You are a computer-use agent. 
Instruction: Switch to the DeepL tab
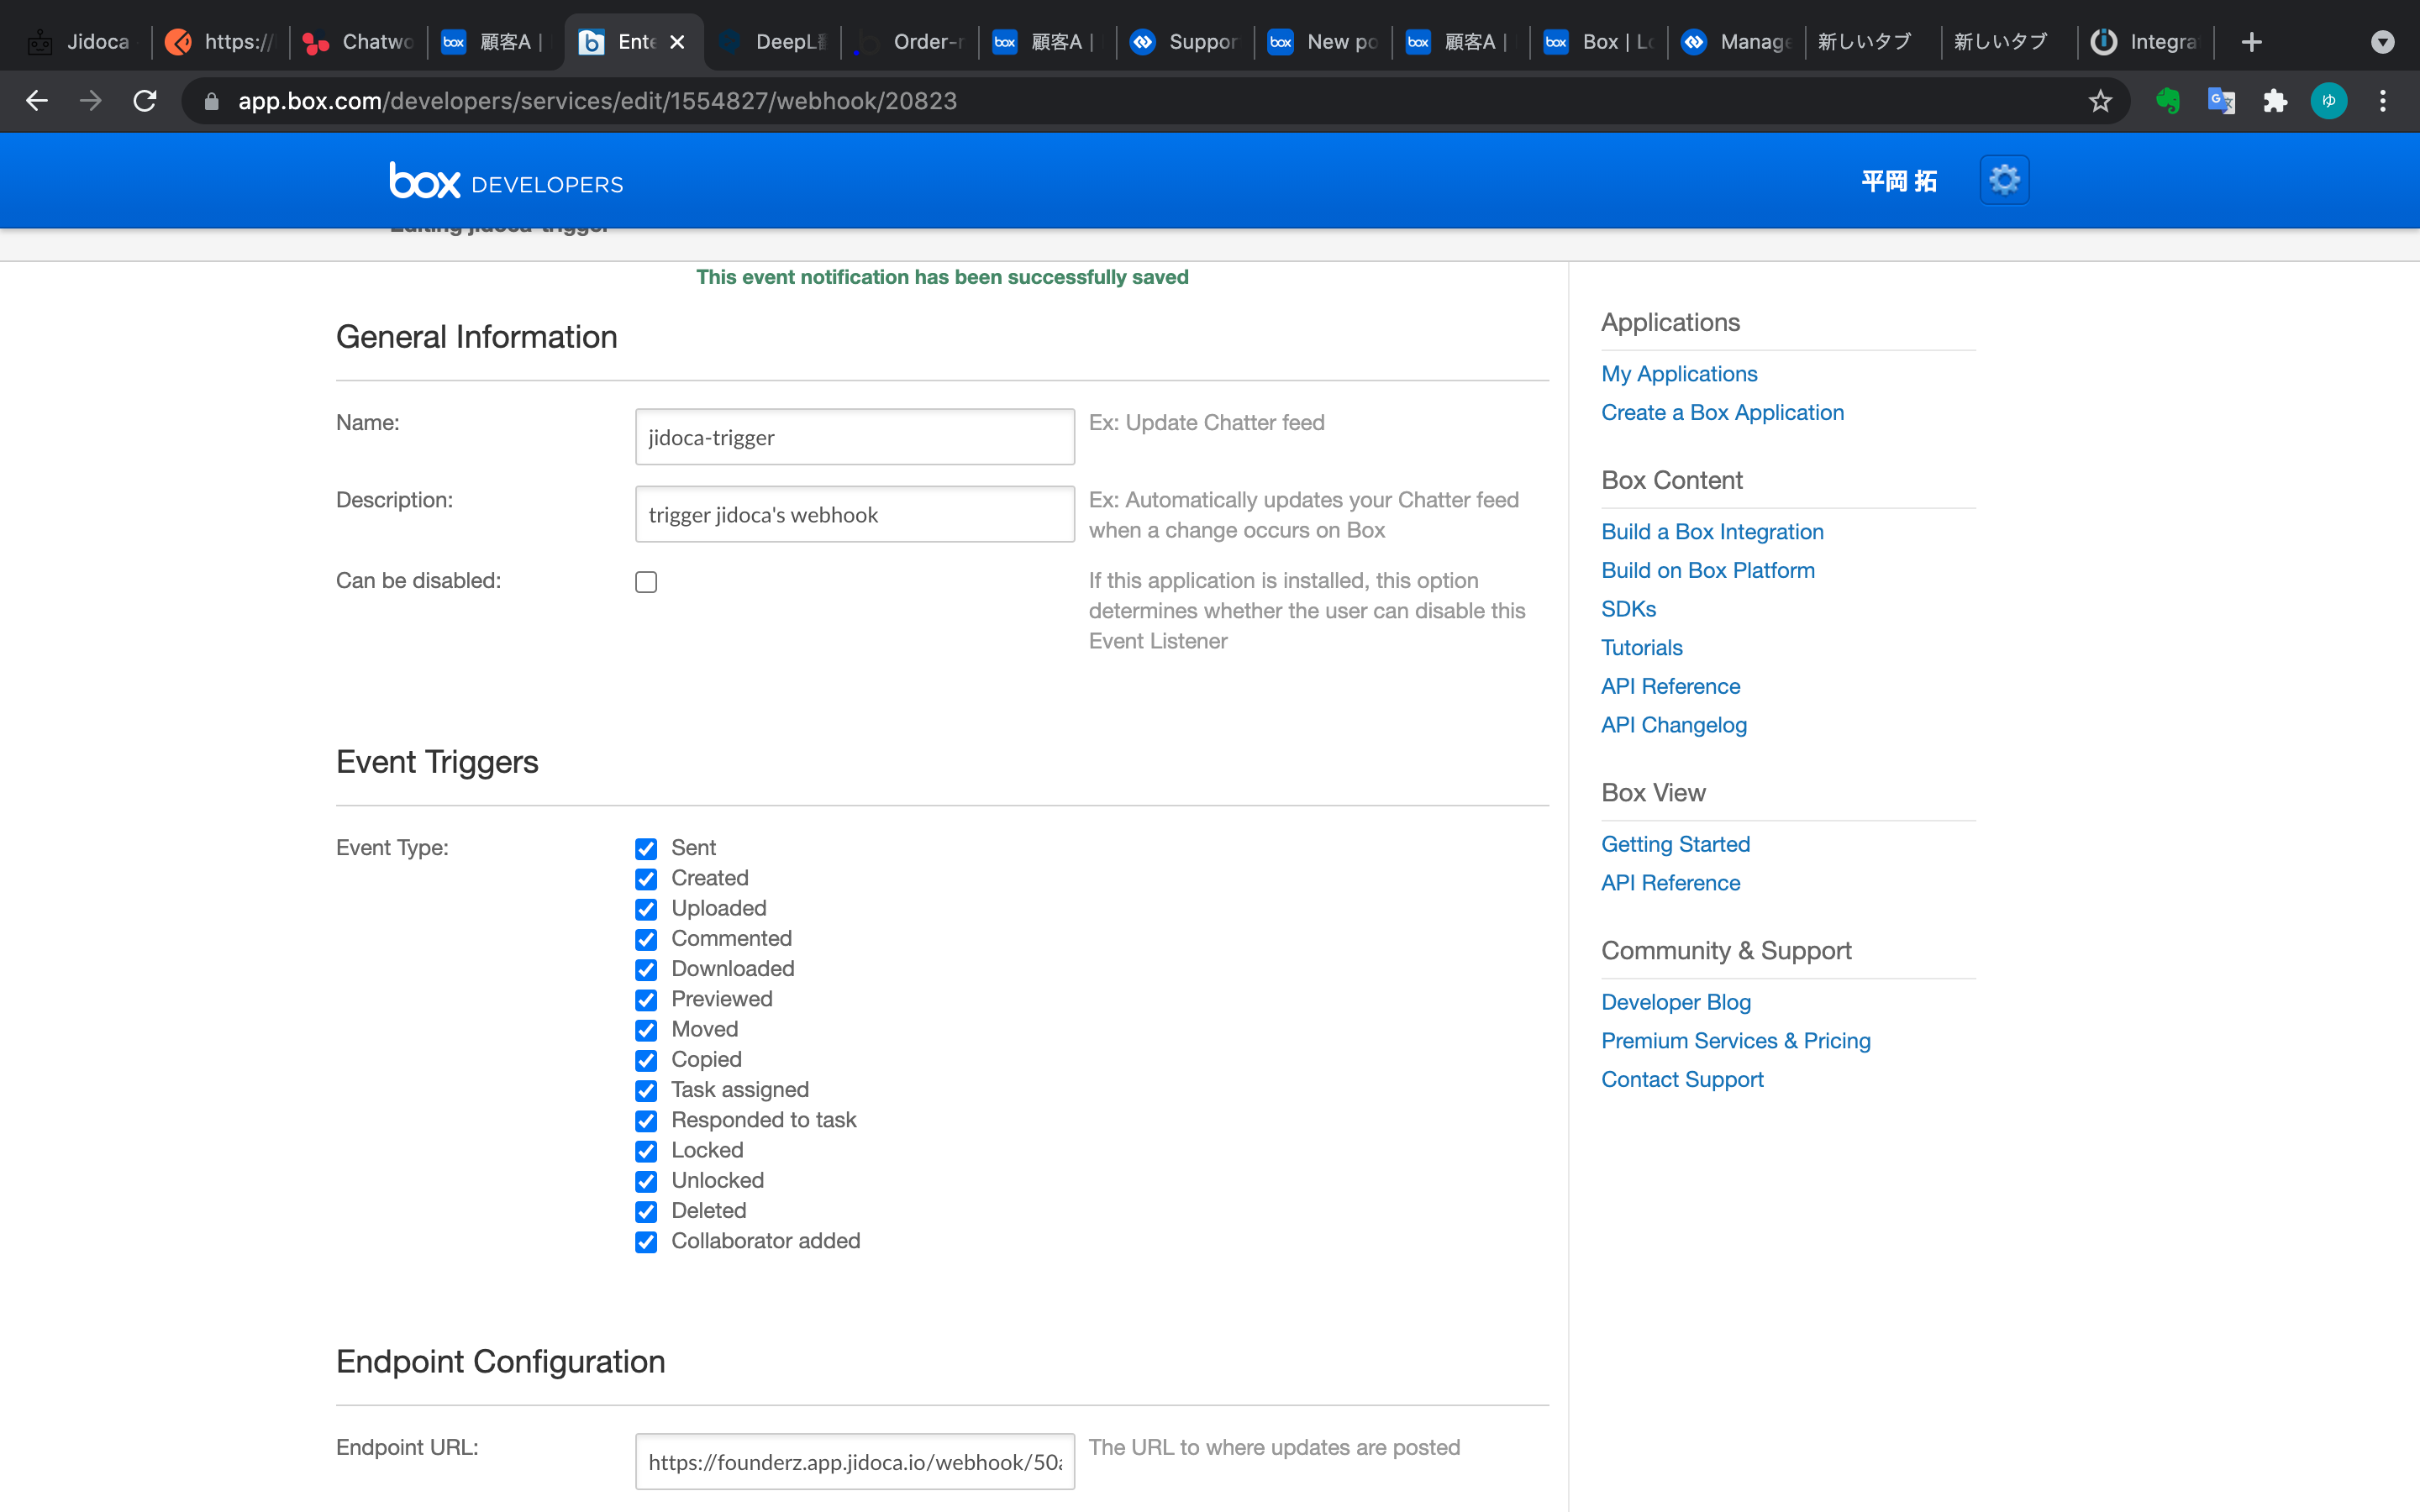(x=775, y=42)
